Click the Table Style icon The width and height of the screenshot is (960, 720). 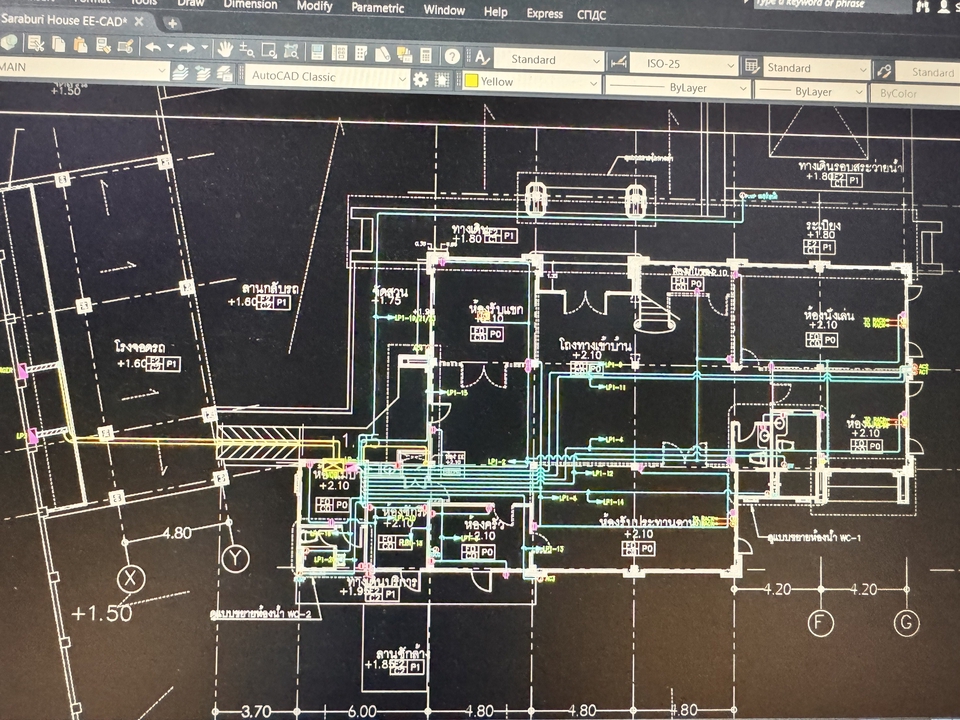751,66
